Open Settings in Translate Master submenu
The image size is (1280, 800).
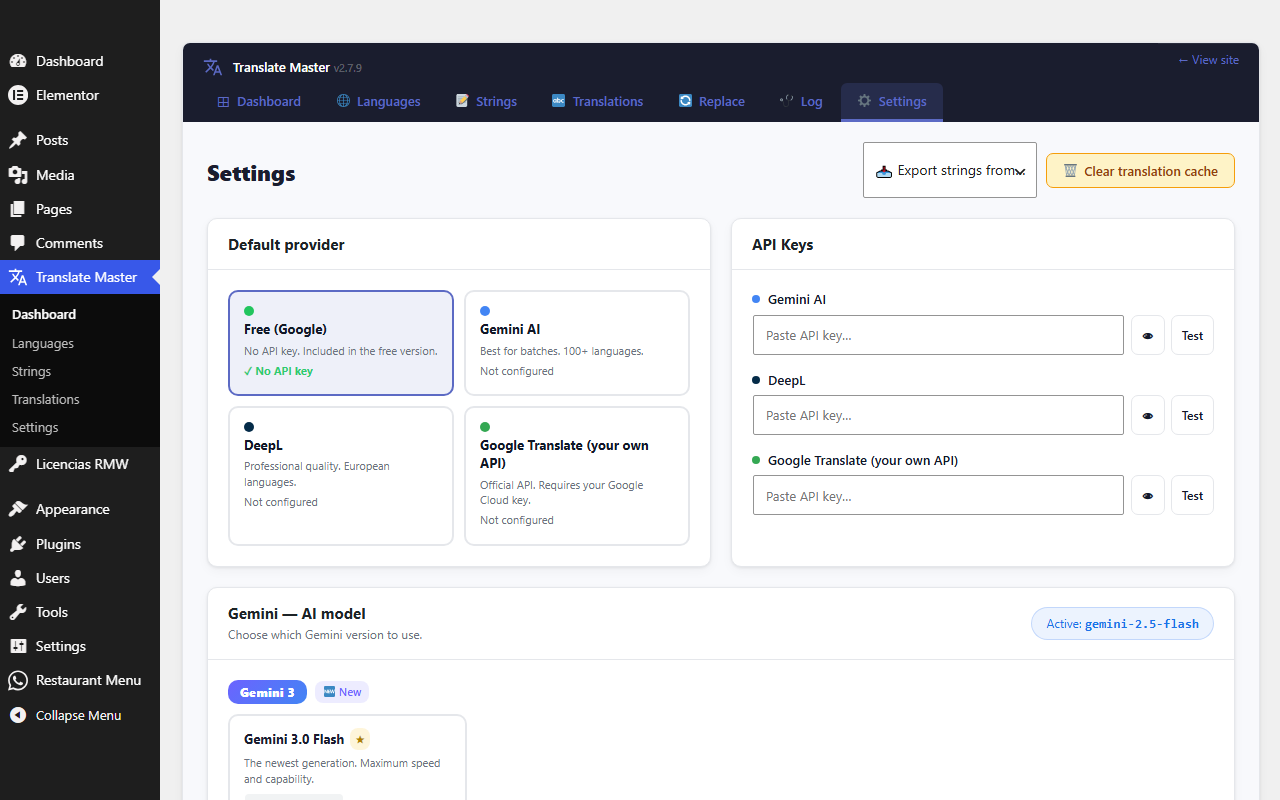tap(35, 427)
